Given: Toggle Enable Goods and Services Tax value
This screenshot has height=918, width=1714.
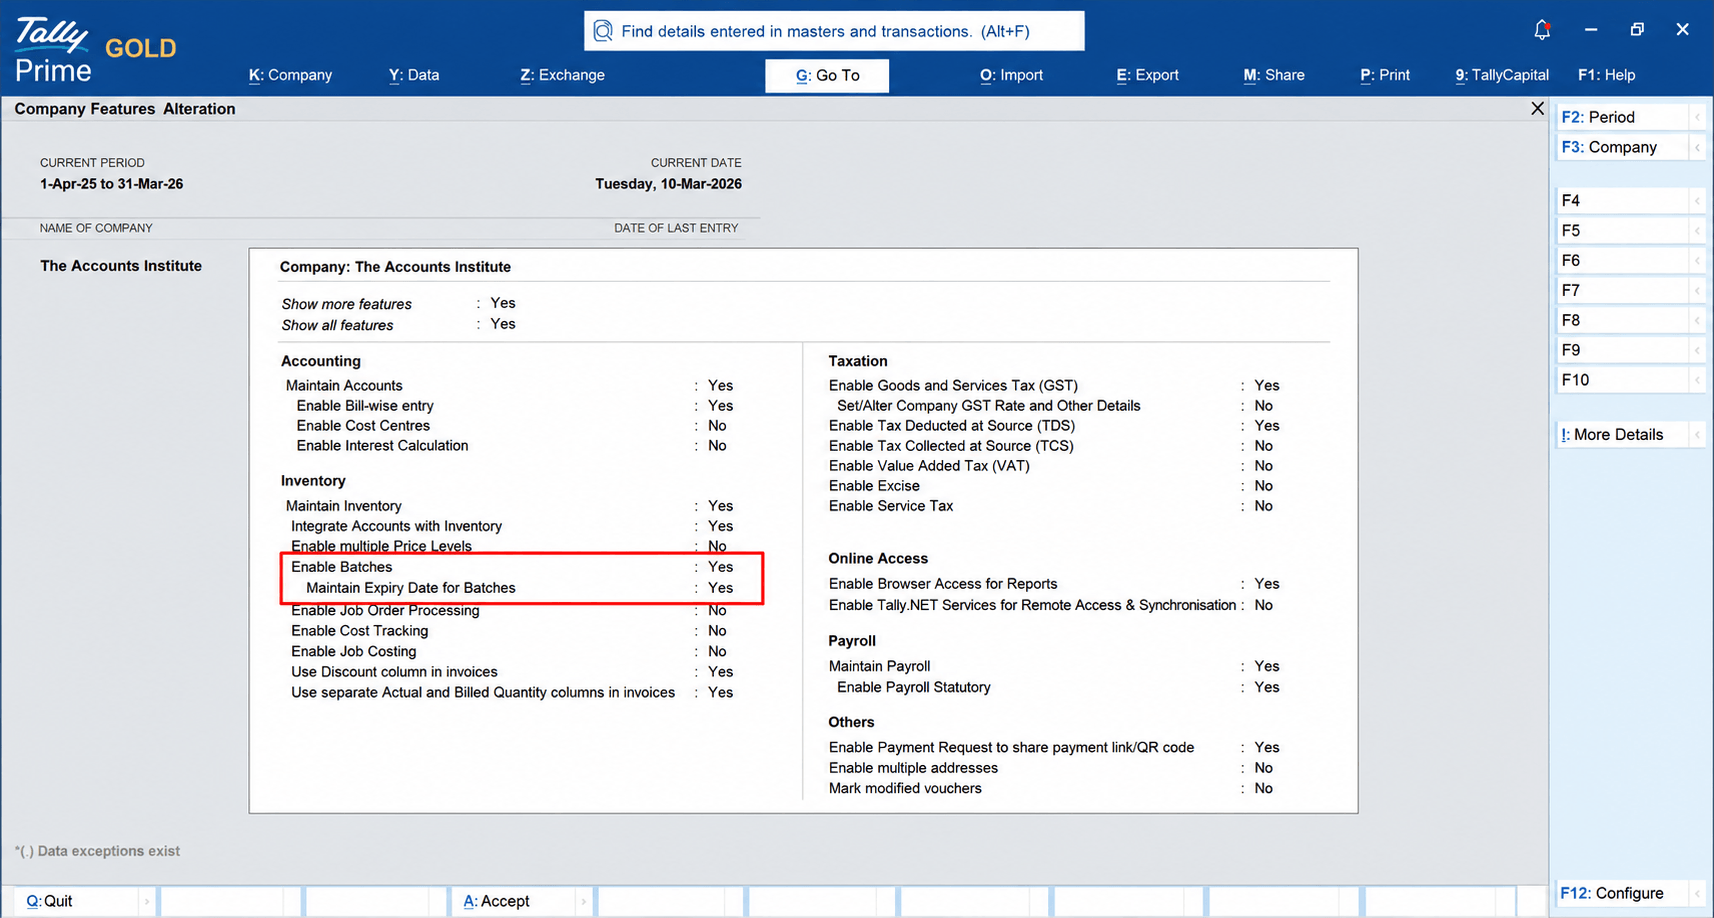Looking at the screenshot, I should pyautogui.click(x=1267, y=385).
